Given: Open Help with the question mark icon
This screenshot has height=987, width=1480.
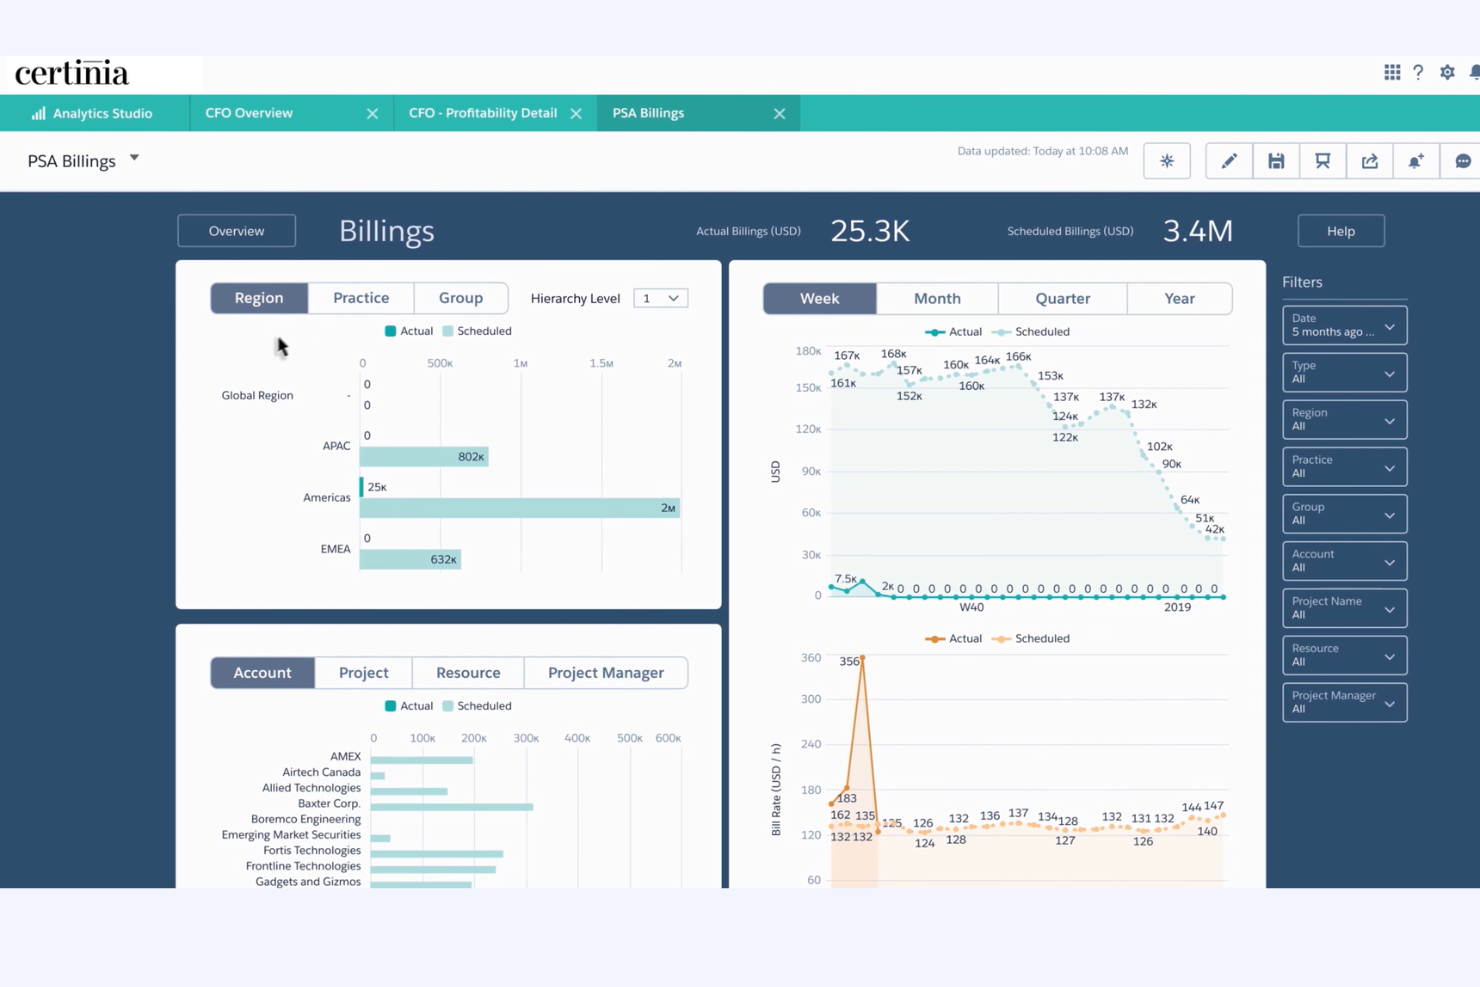Looking at the screenshot, I should tap(1418, 72).
